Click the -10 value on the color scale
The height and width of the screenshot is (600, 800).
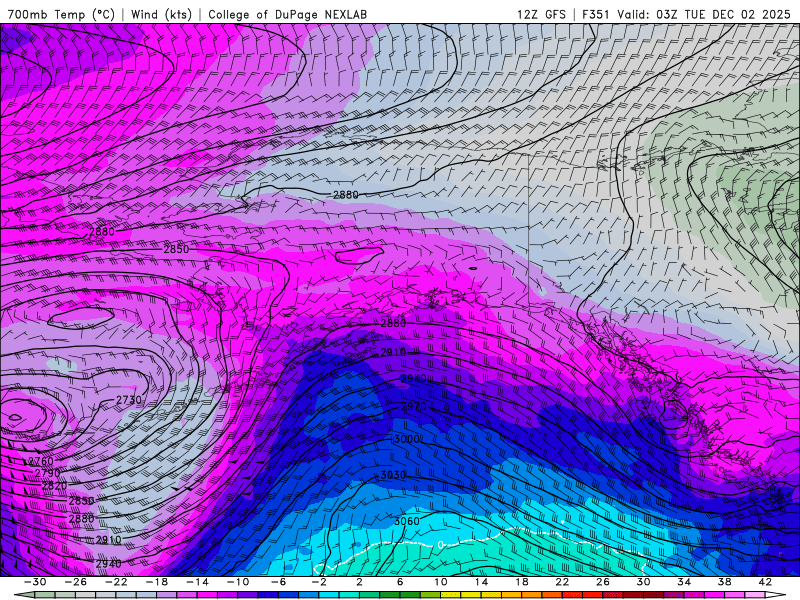pyautogui.click(x=238, y=582)
